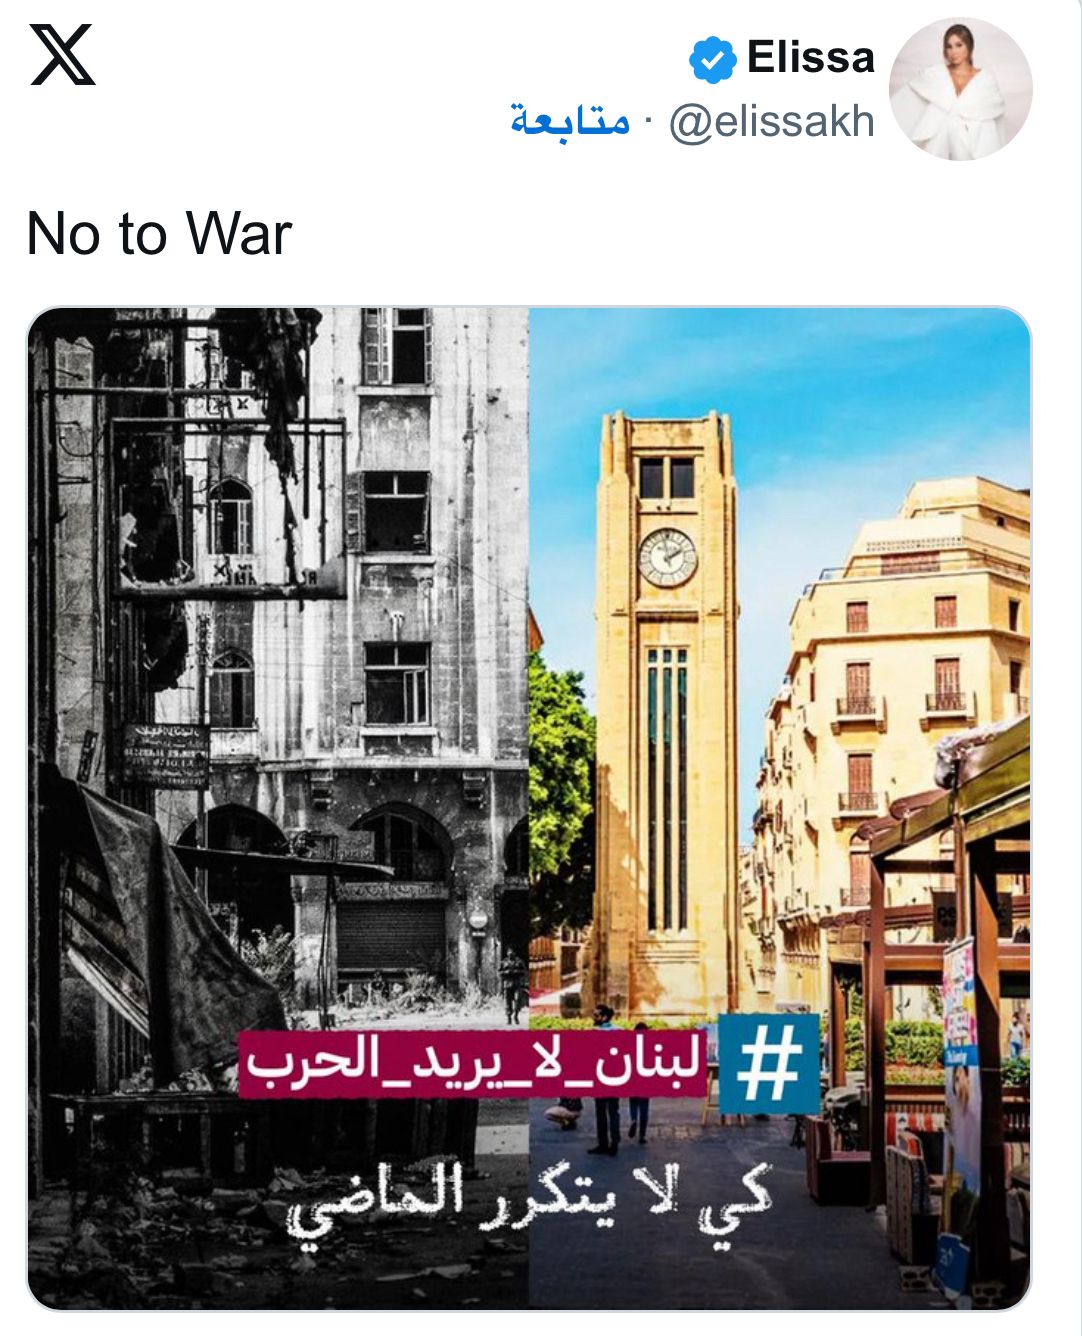
Task: Click the old Arabic sign on ruined building
Action: point(166,757)
